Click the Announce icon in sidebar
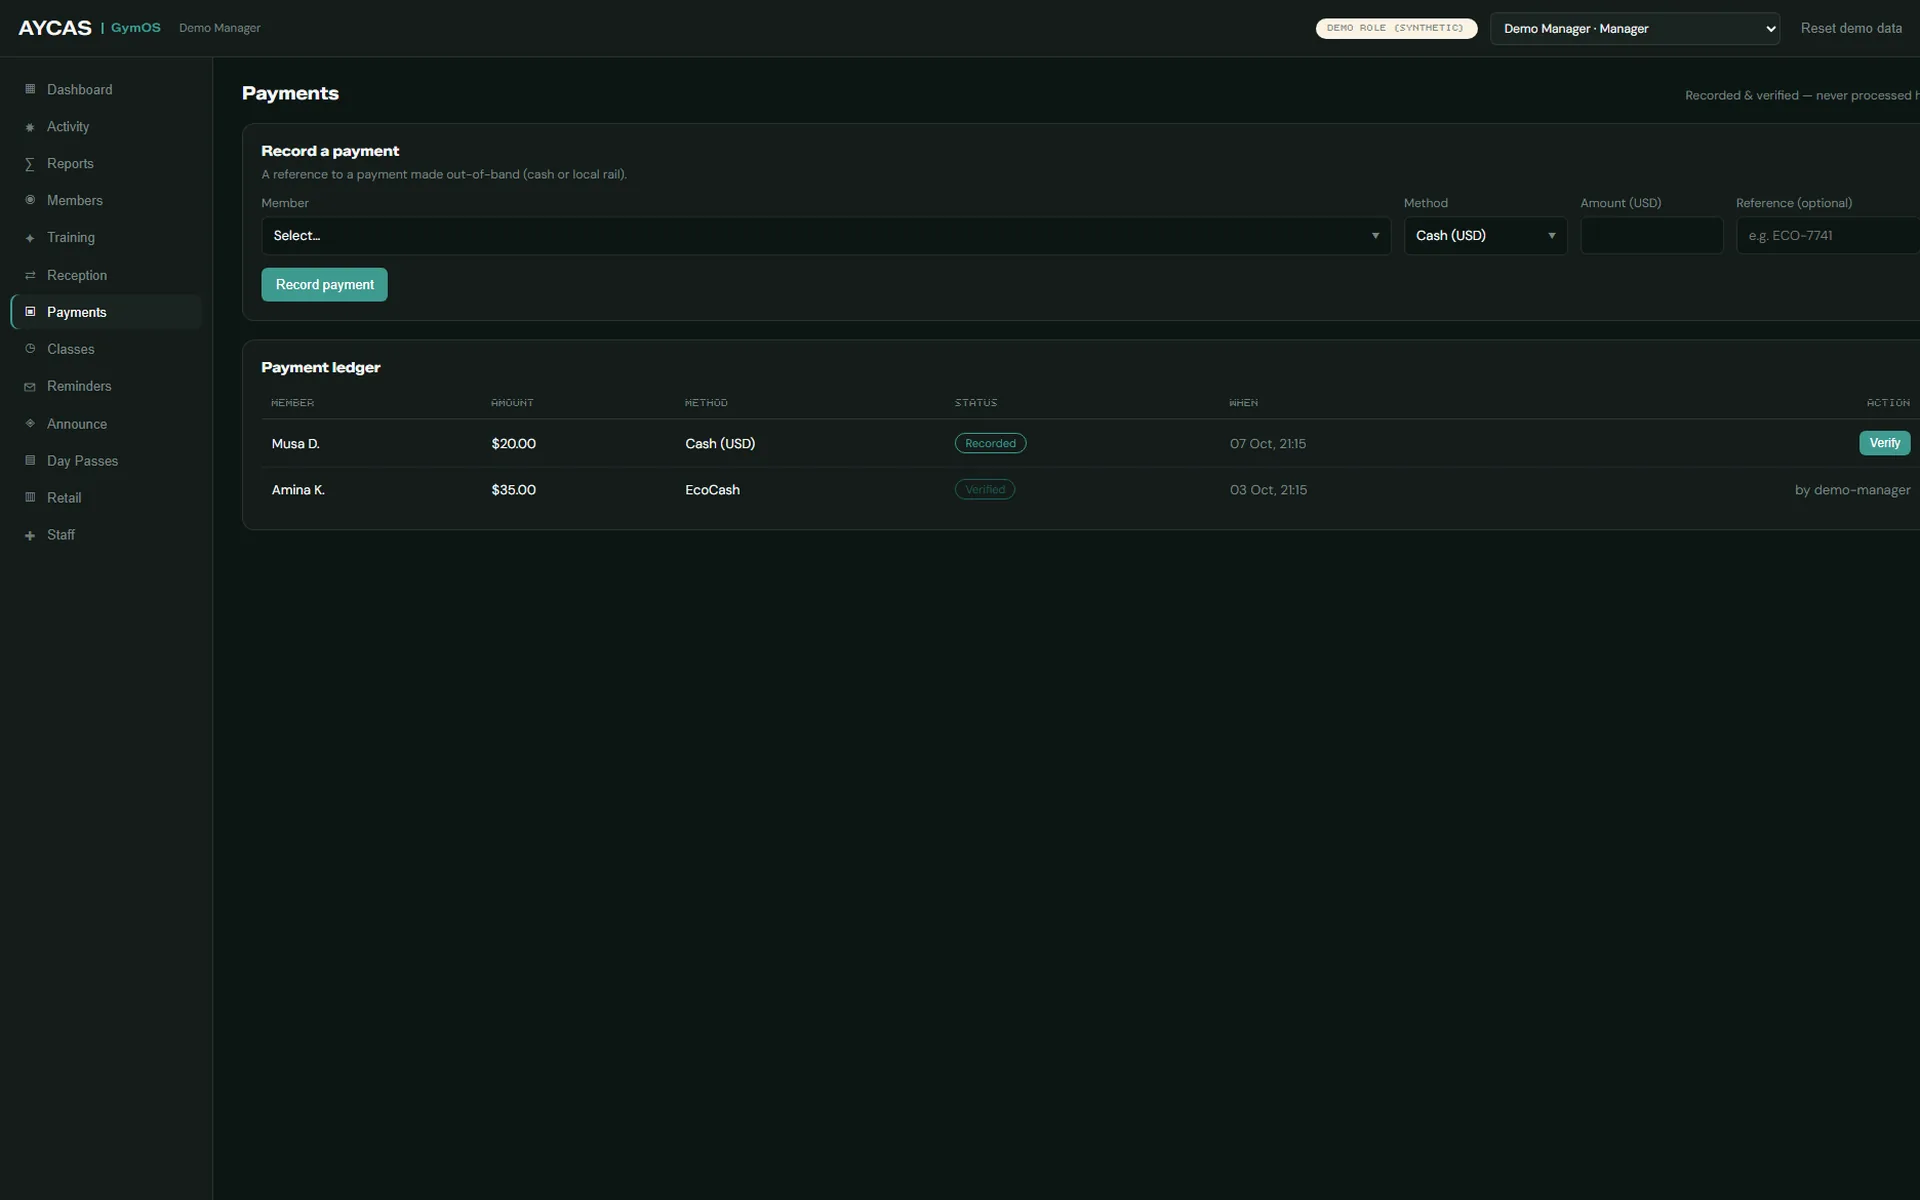1920x1200 pixels. 30,423
